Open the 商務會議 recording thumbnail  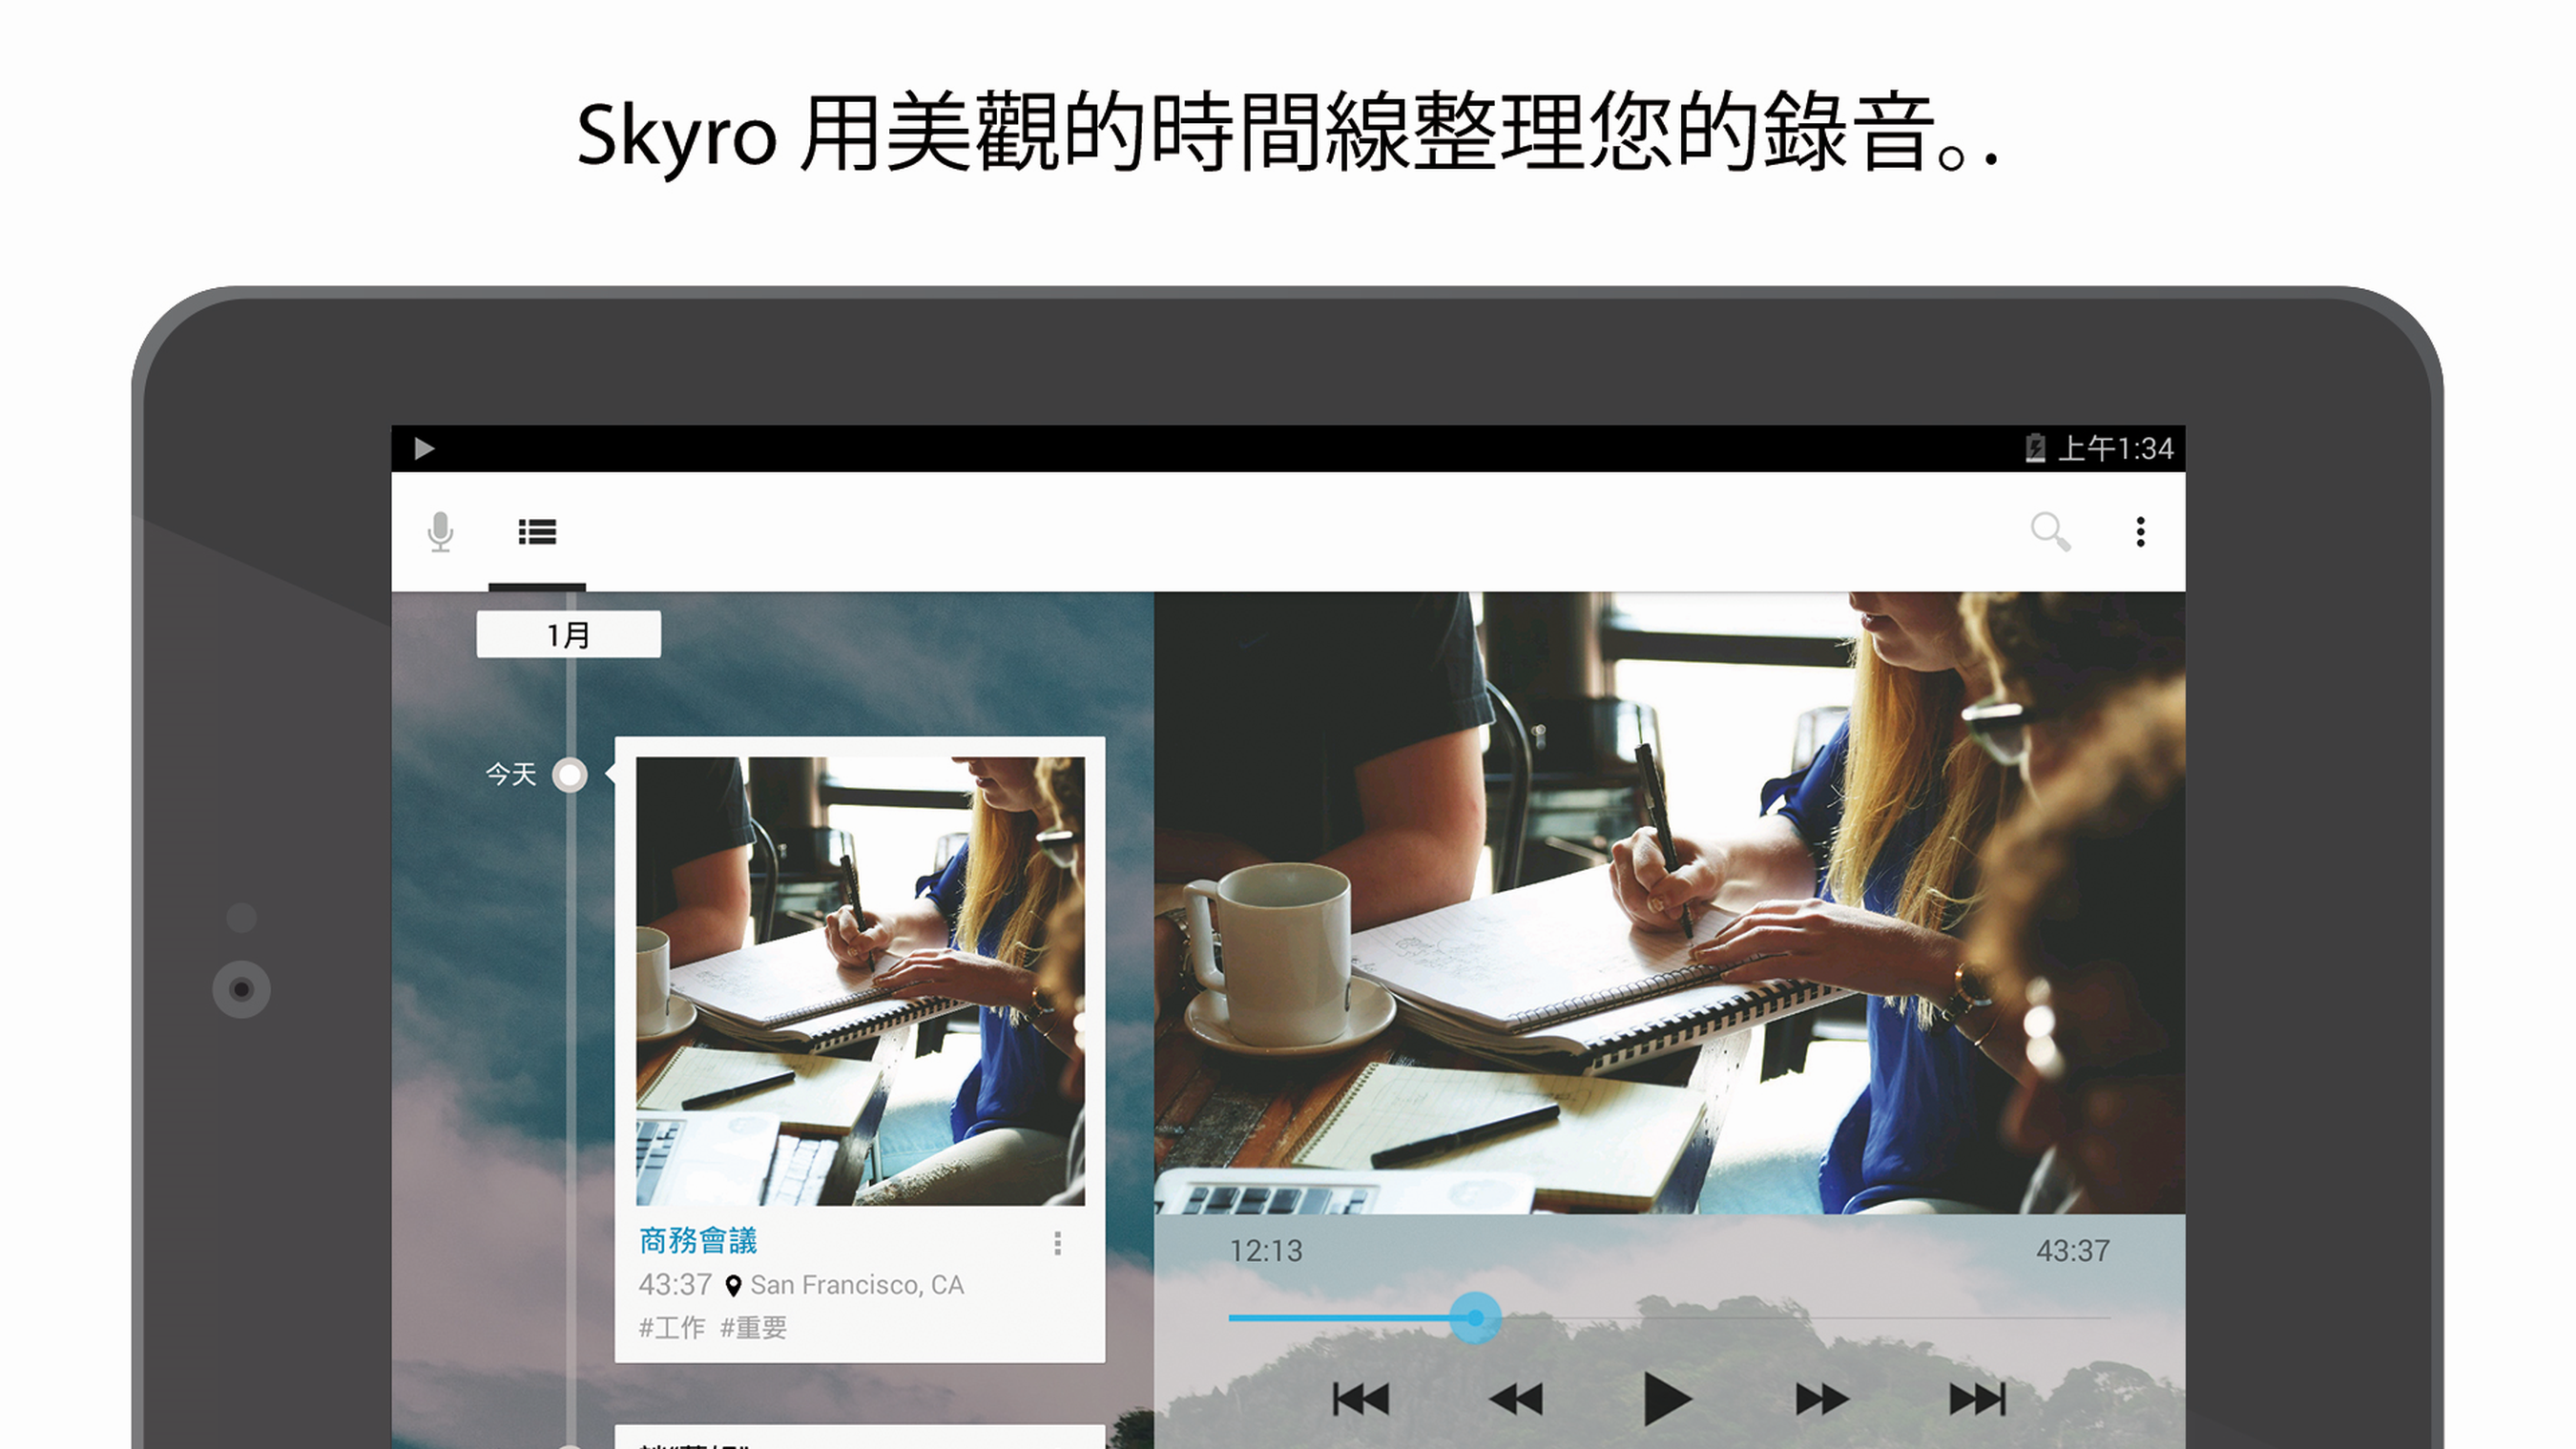coord(860,981)
